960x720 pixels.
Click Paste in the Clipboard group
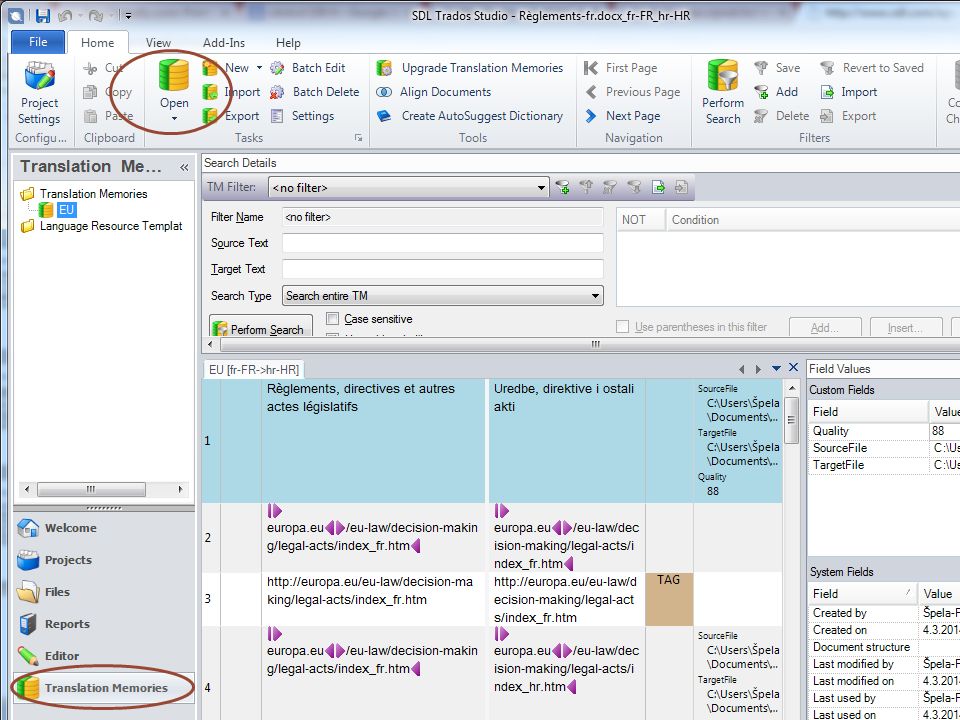pyautogui.click(x=108, y=116)
